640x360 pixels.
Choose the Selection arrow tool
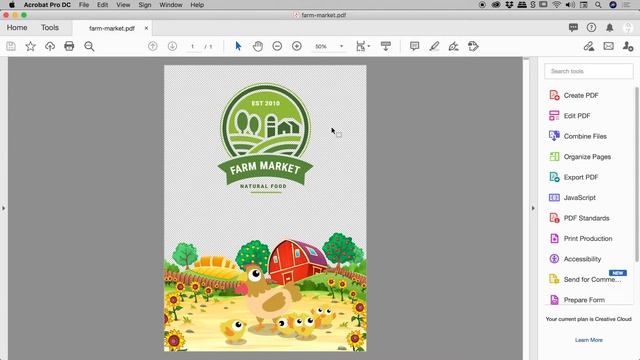238,46
